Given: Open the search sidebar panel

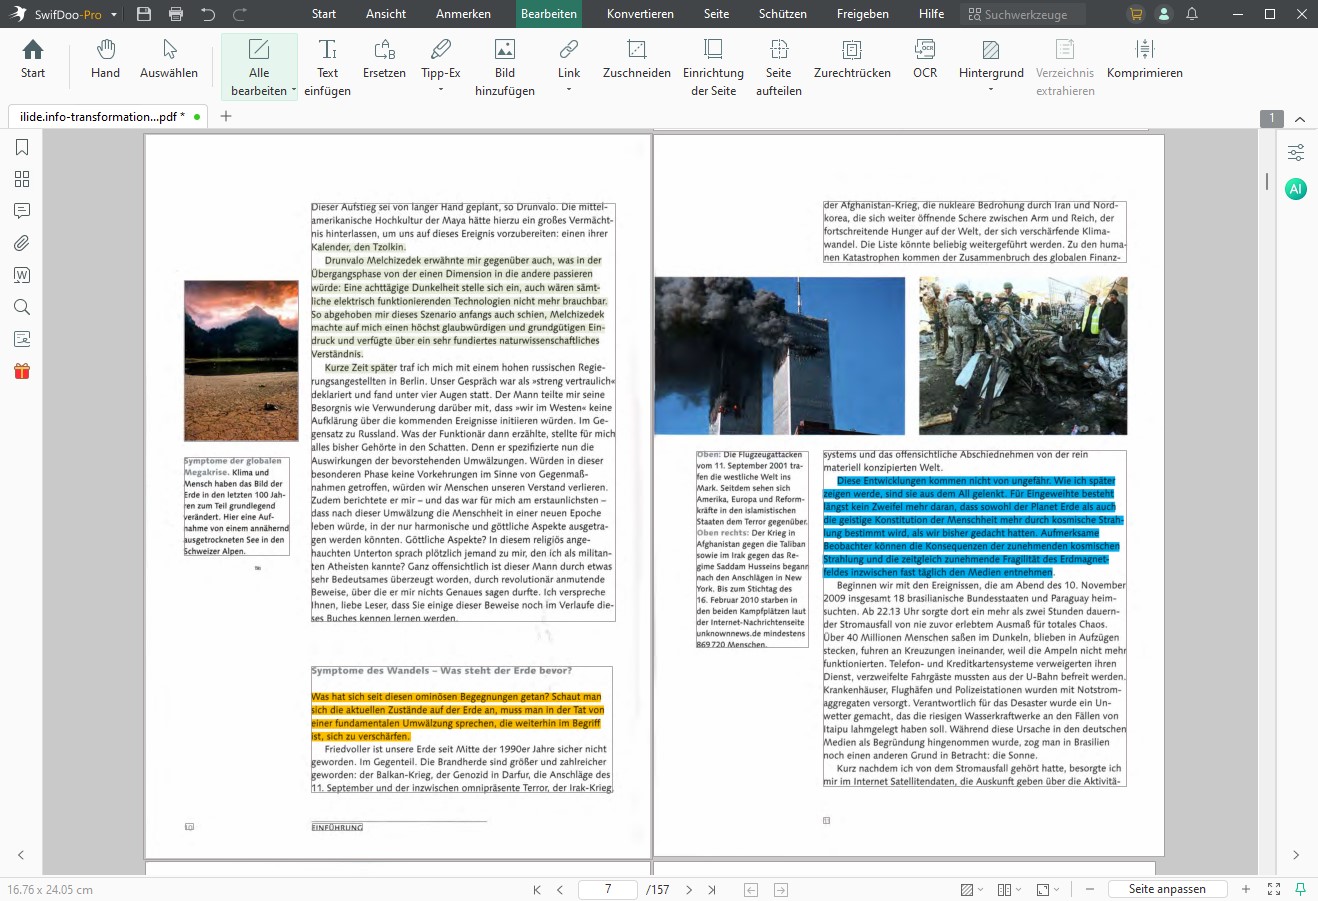Looking at the screenshot, I should click(x=22, y=307).
